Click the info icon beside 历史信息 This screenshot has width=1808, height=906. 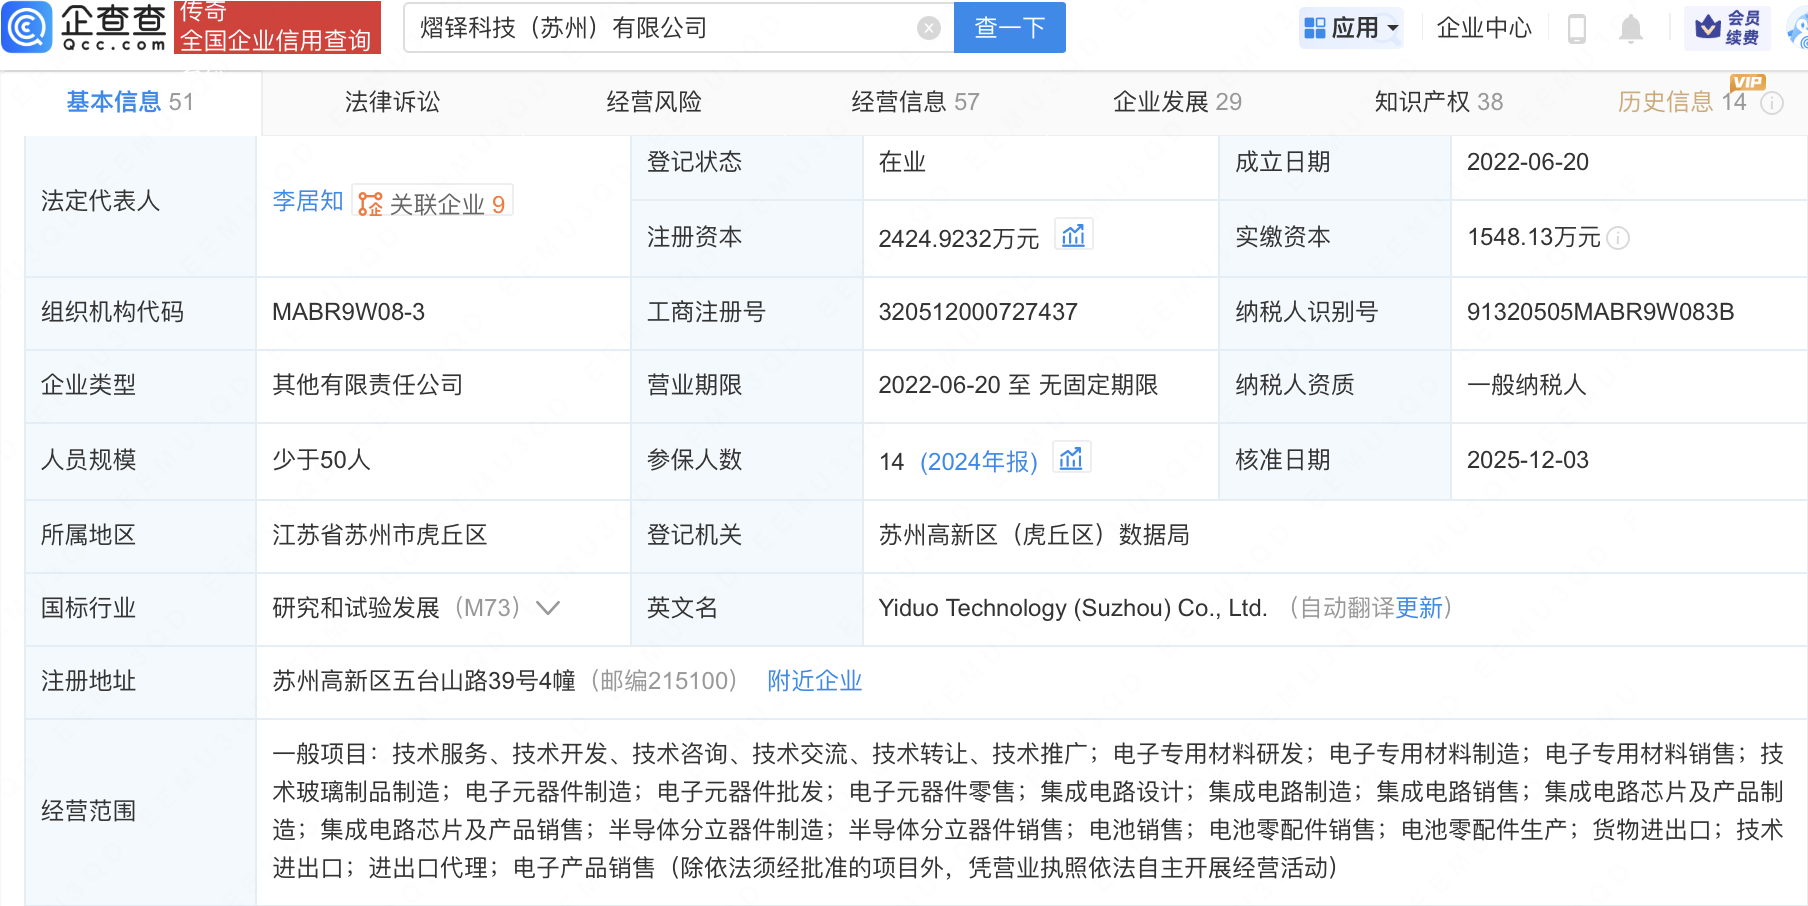point(1773,103)
